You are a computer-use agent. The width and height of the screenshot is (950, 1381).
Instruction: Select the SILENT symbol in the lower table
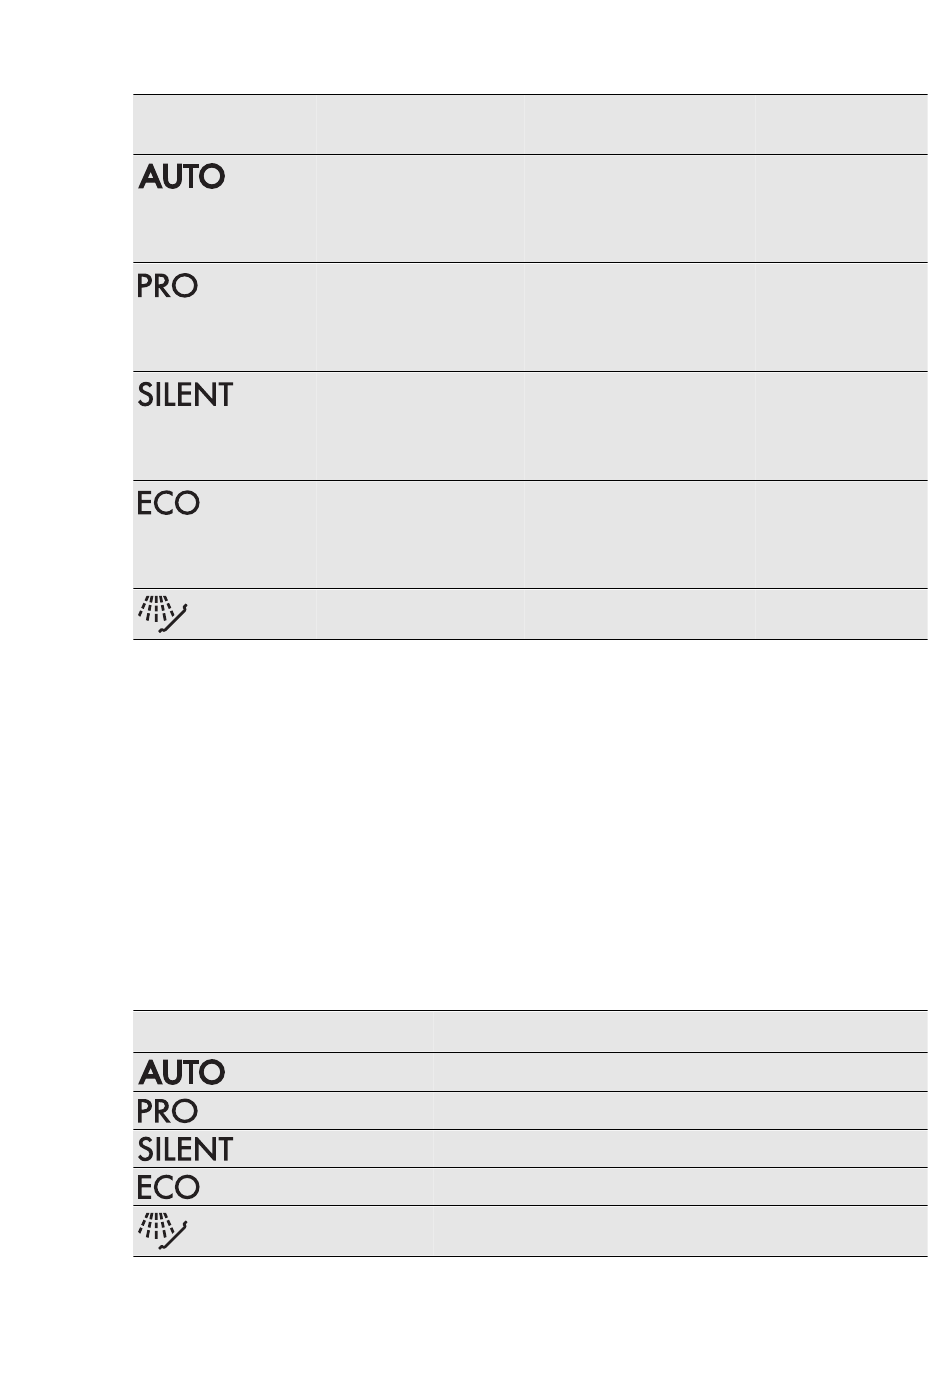tap(185, 1149)
